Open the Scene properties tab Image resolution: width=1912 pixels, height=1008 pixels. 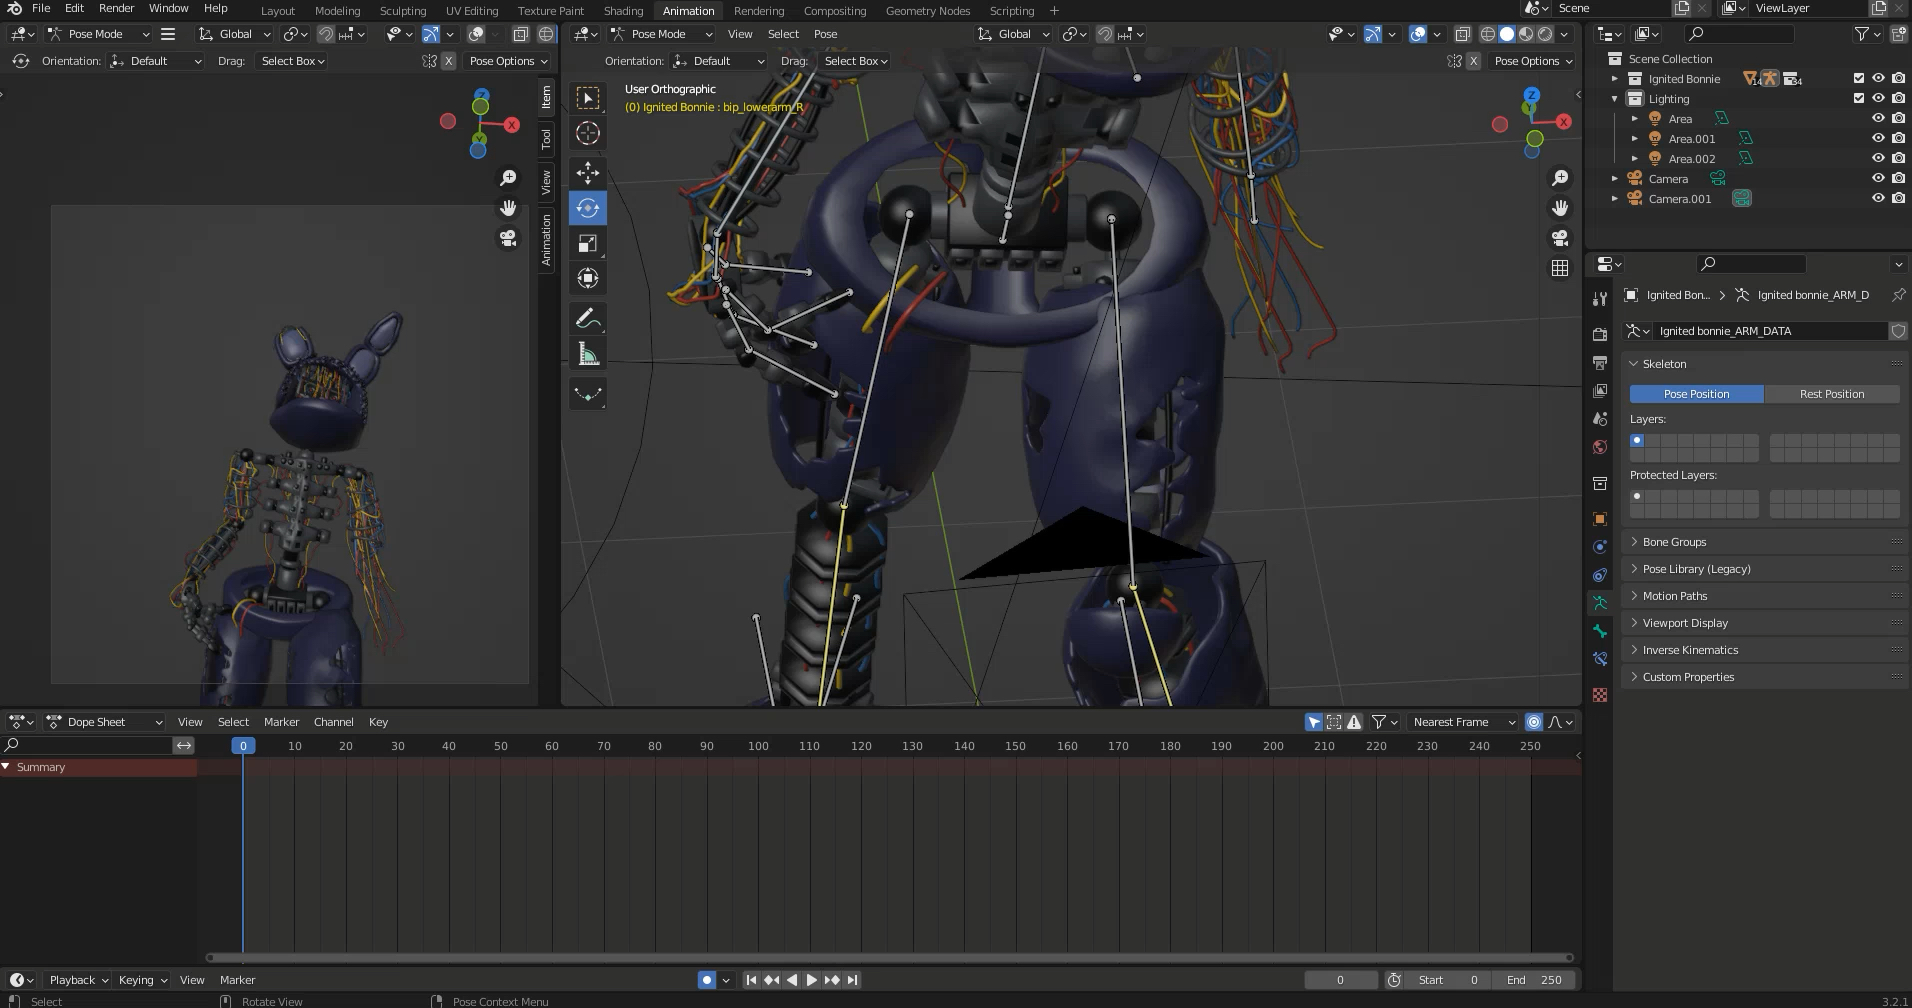coord(1600,418)
